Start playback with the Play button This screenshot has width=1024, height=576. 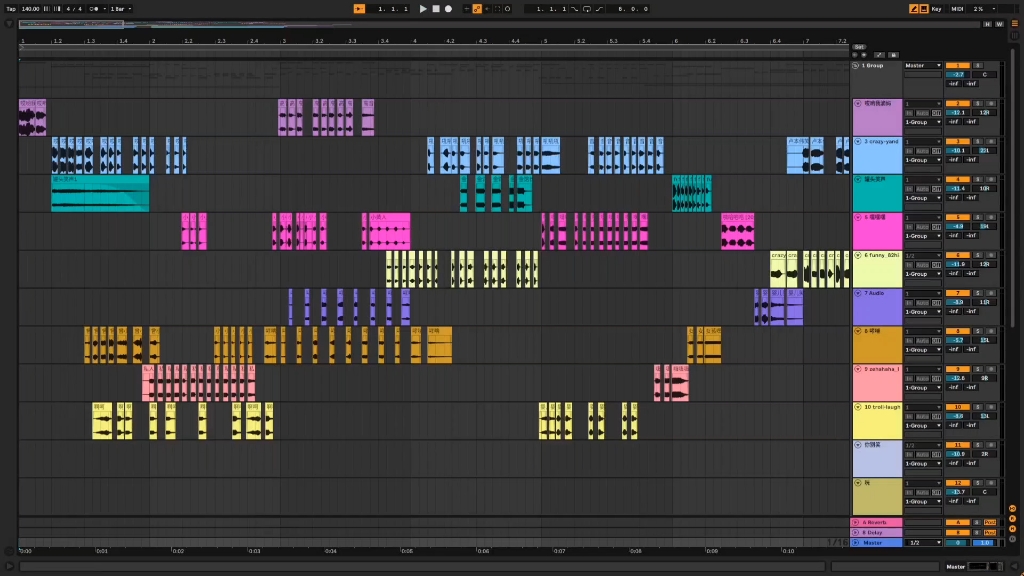coord(423,9)
